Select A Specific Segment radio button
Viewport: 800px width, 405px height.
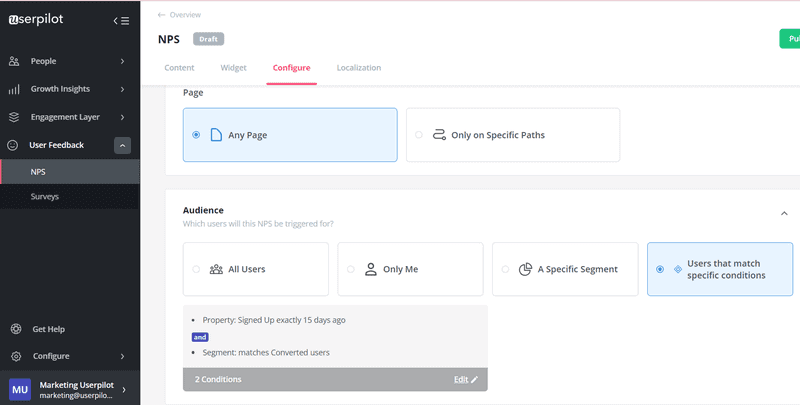click(x=505, y=269)
